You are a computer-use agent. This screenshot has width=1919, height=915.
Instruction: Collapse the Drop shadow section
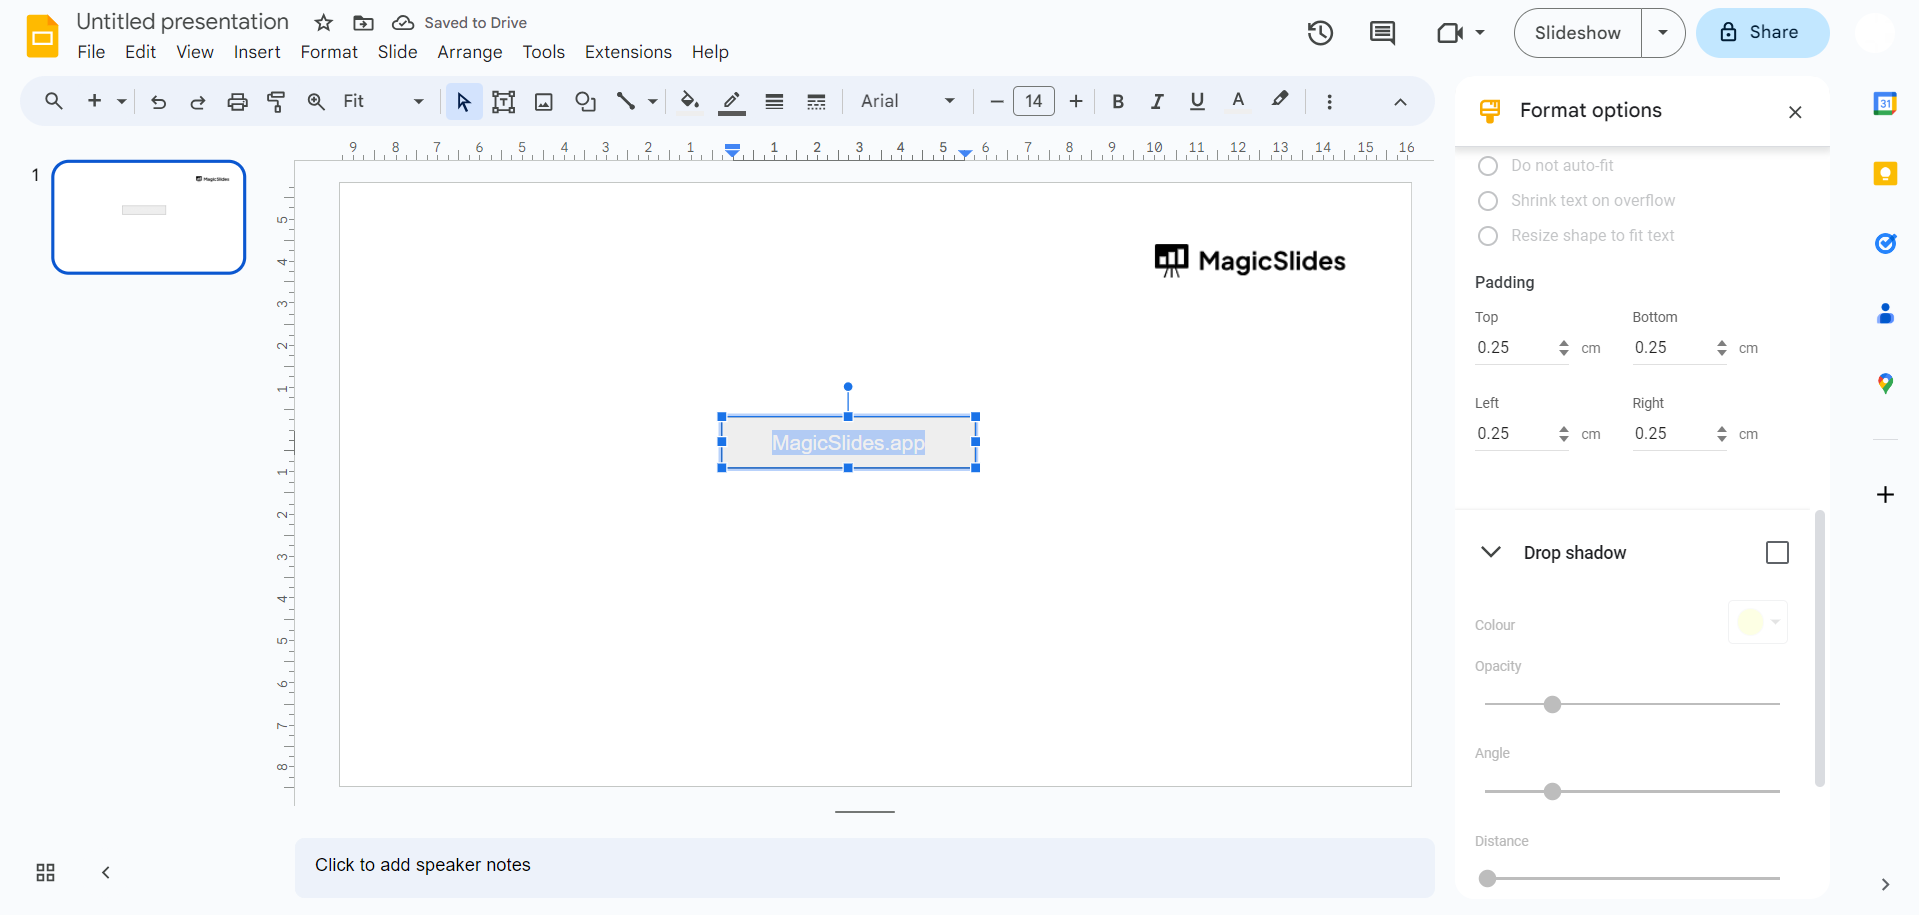(x=1490, y=552)
